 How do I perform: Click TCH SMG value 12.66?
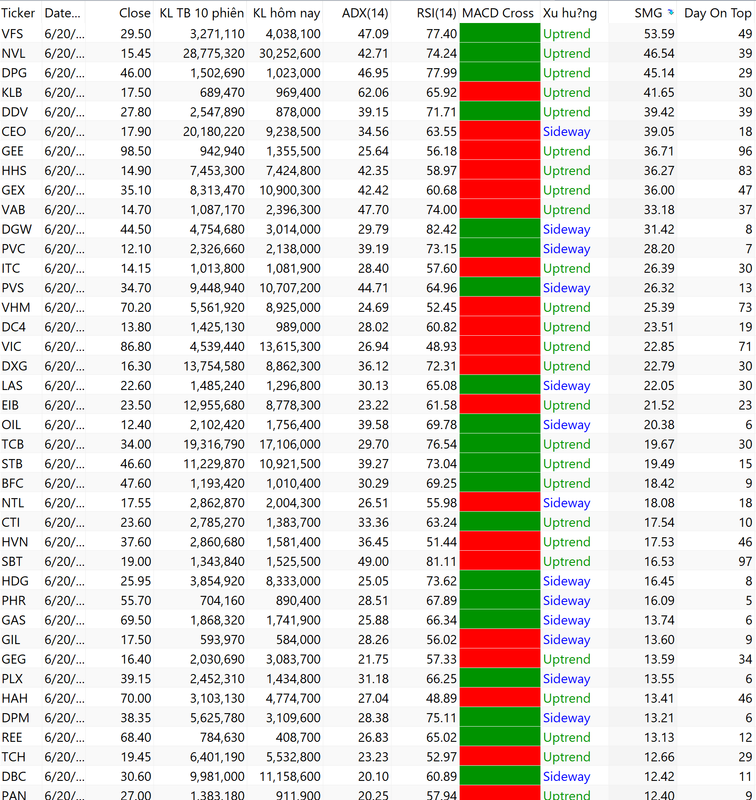(x=659, y=757)
